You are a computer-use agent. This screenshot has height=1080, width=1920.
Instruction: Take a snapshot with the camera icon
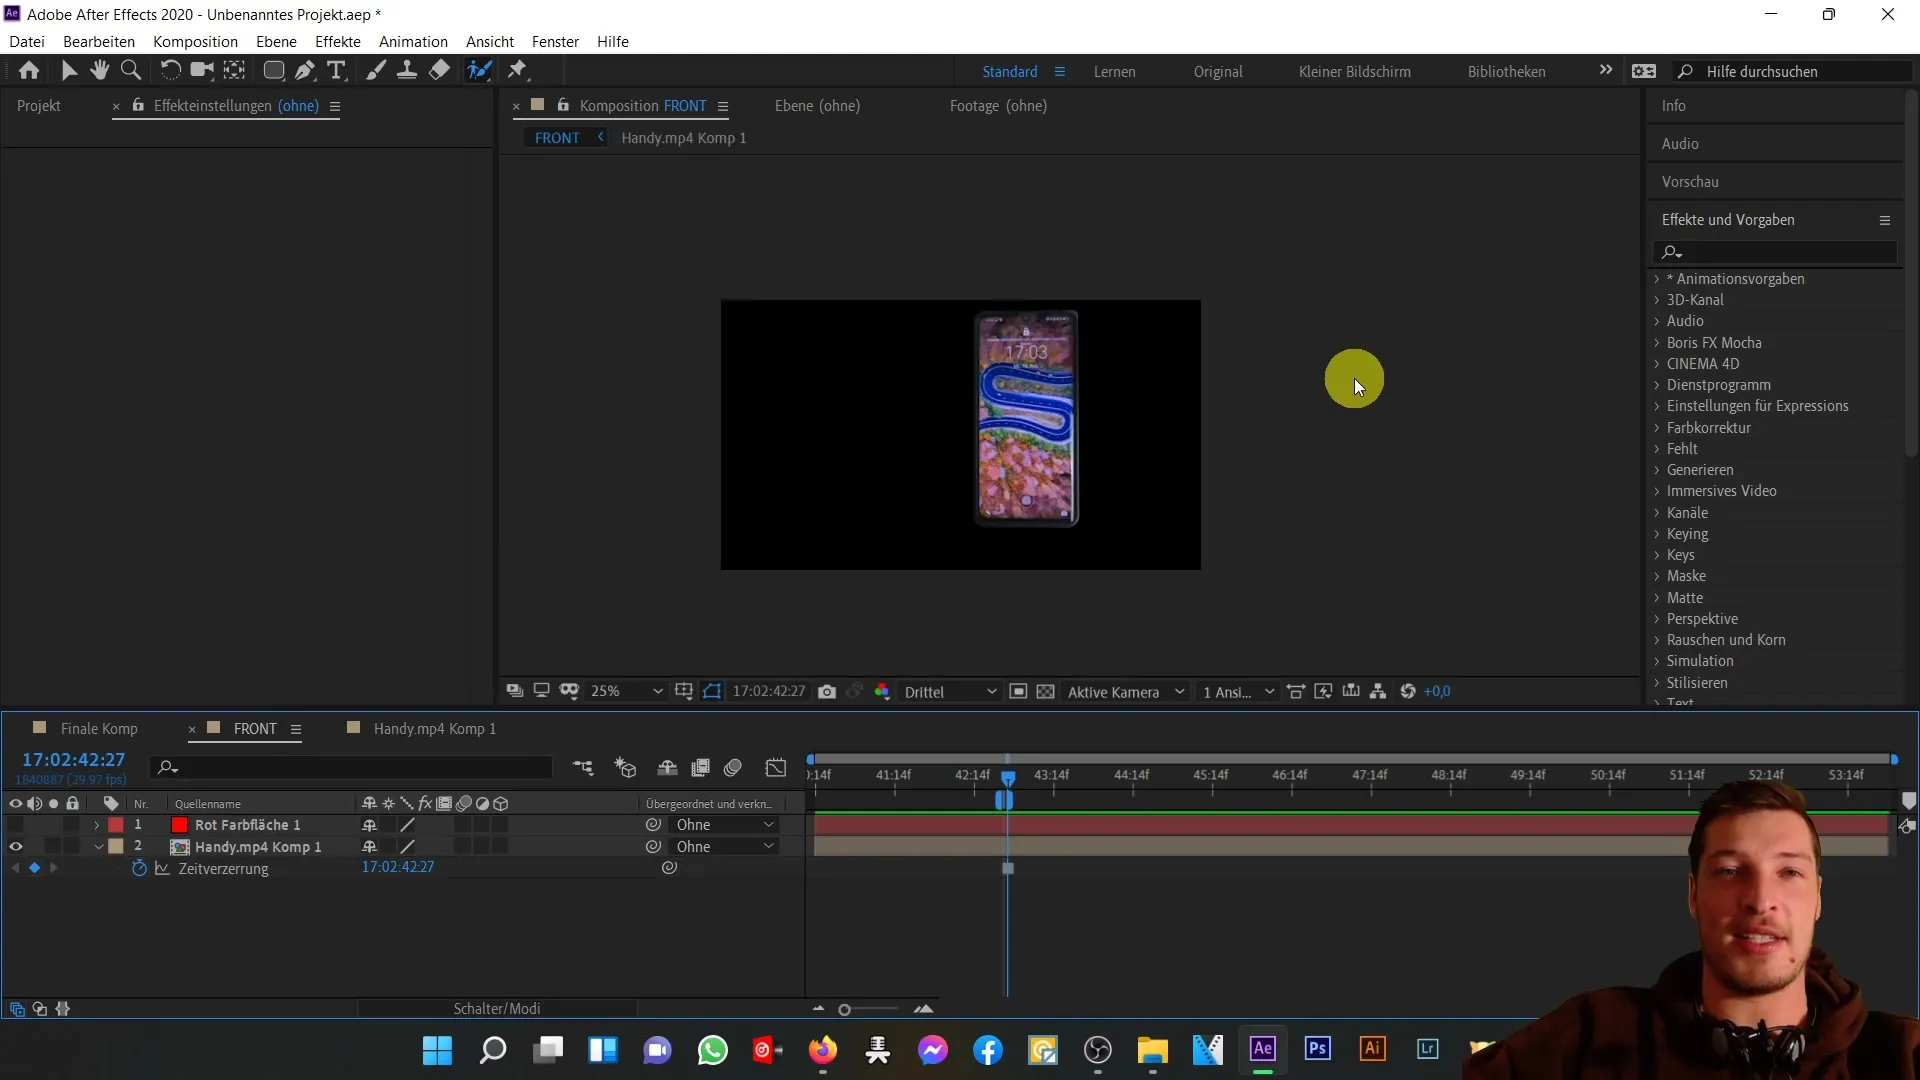827,692
